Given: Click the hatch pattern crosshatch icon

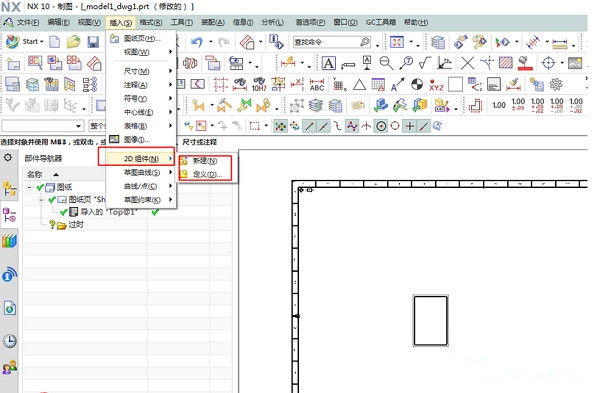Looking at the screenshot, I should click(505, 62).
